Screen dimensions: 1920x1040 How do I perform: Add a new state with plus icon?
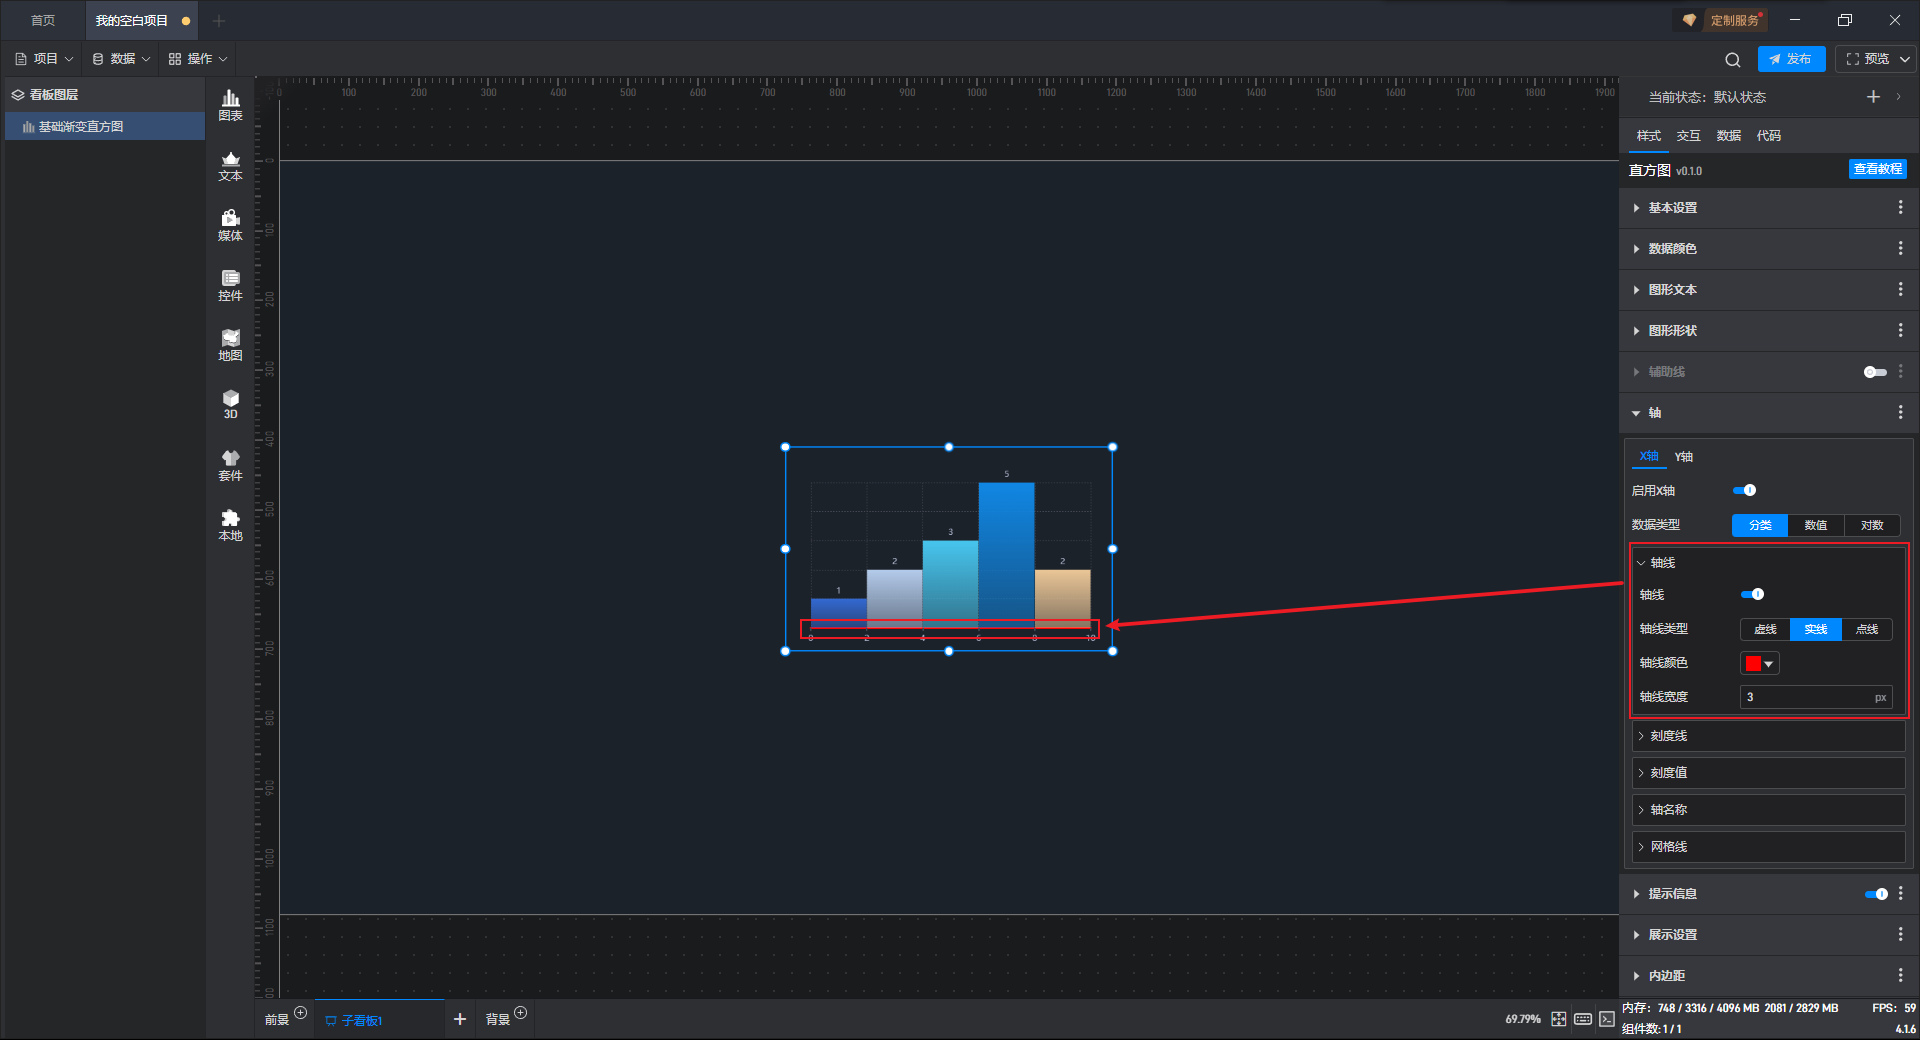(1873, 97)
